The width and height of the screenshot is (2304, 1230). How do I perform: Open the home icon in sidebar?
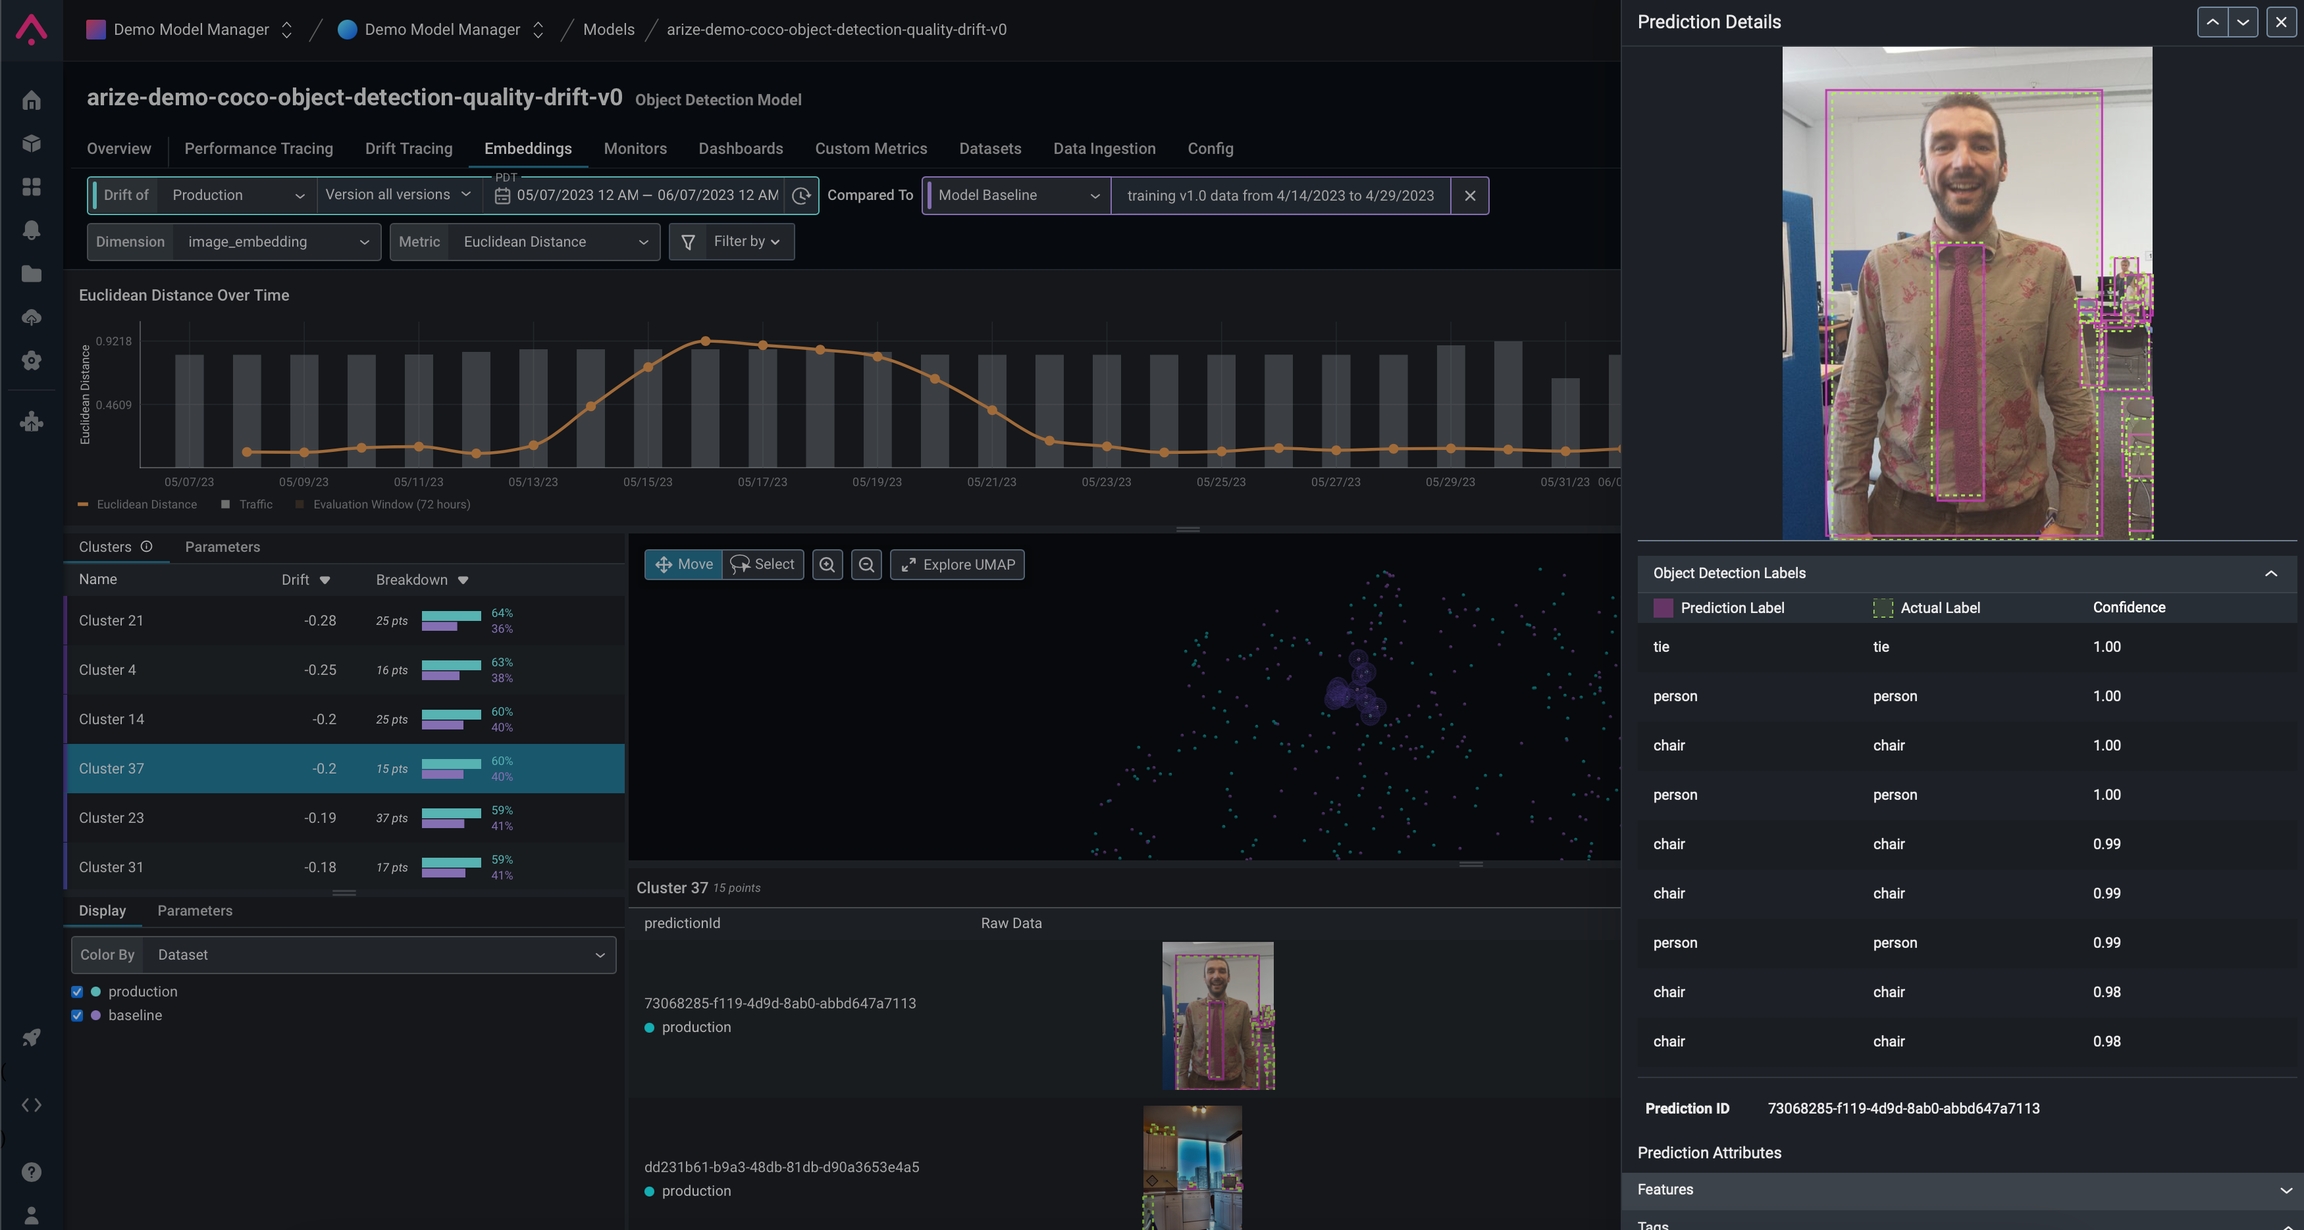click(31, 101)
